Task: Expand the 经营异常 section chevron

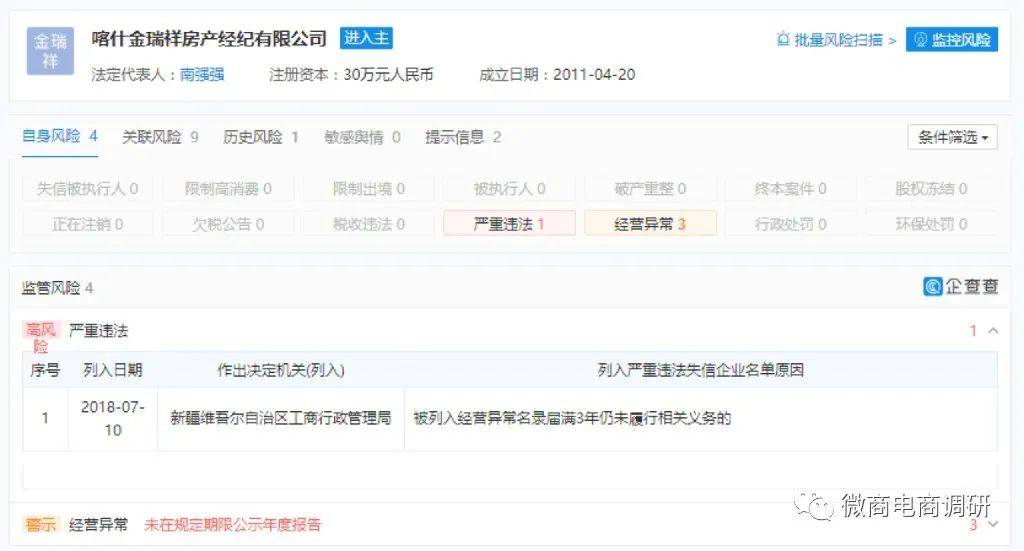Action: click(992, 524)
